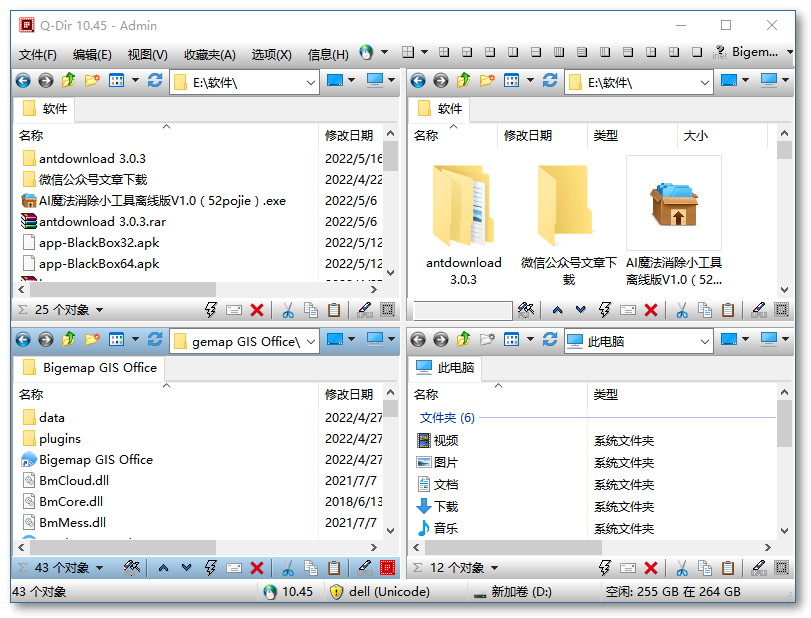The width and height of the screenshot is (811, 618).
Task: Sort thumbnail pane by 大小 column
Action: pos(695,135)
